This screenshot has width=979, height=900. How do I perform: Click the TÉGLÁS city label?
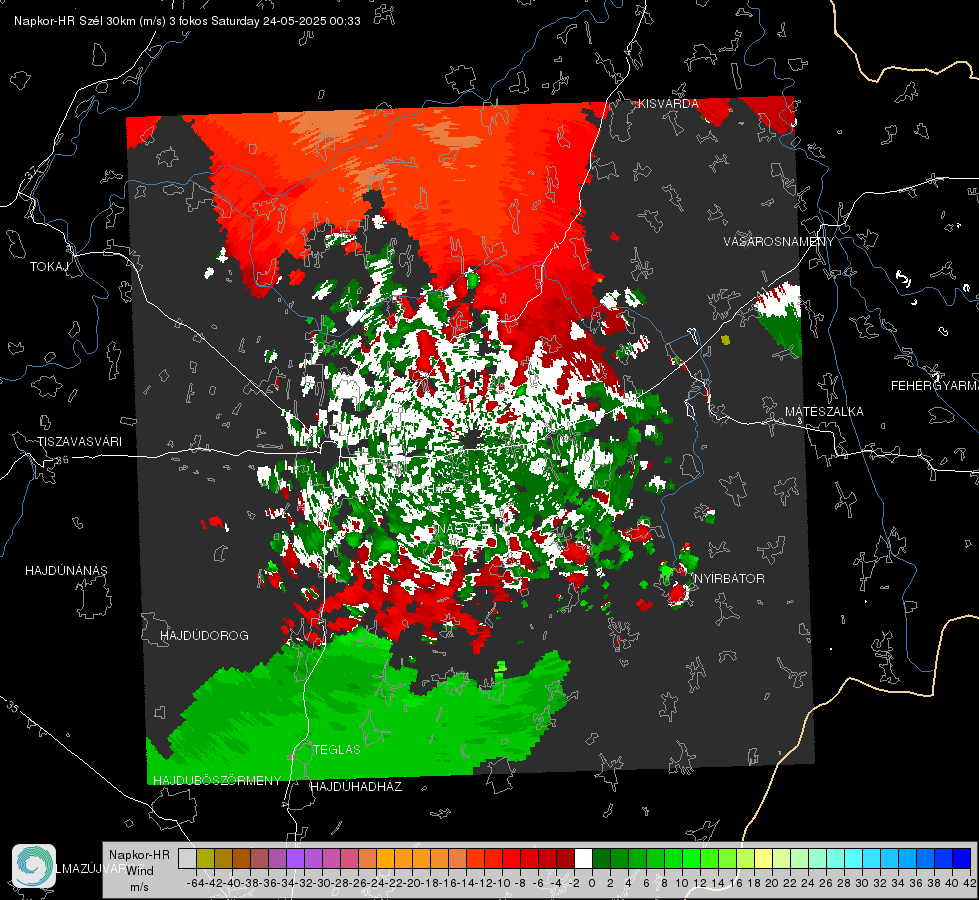[337, 749]
